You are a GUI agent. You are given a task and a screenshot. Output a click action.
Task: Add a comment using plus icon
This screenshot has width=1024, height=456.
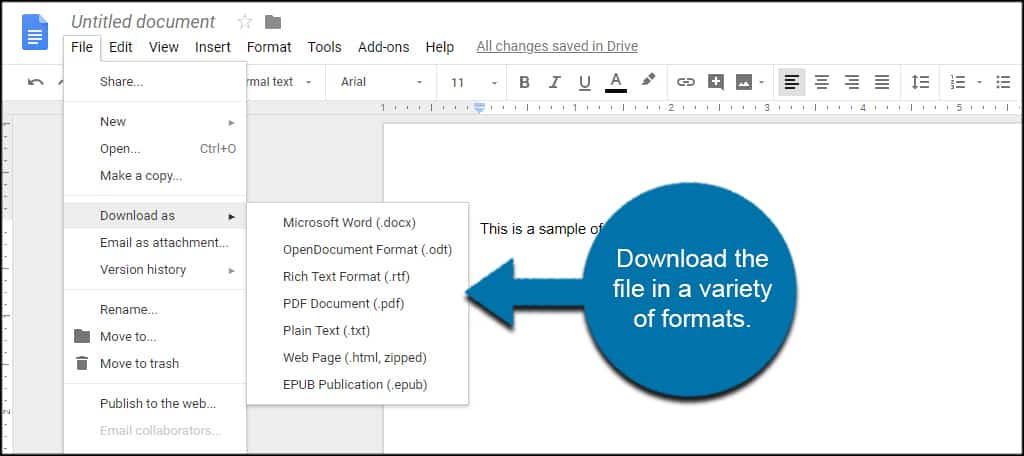coord(716,82)
